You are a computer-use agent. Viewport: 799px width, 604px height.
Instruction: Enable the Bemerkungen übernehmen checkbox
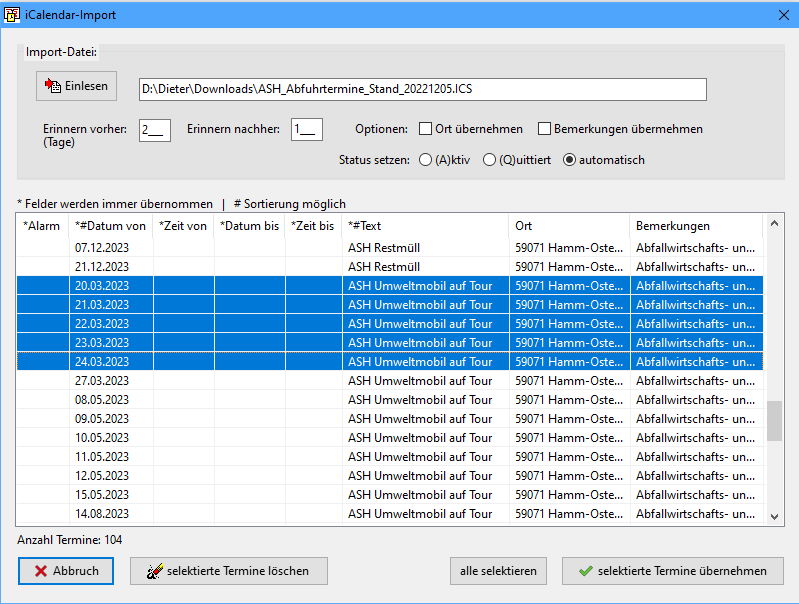(544, 129)
